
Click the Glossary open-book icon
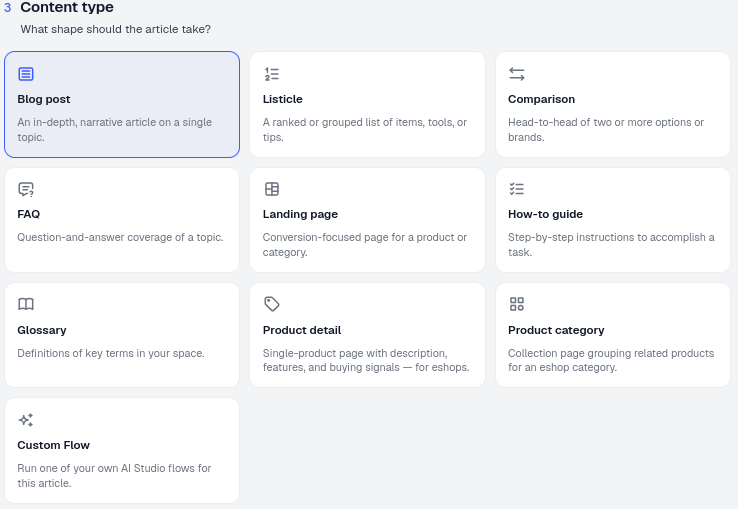pos(26,304)
